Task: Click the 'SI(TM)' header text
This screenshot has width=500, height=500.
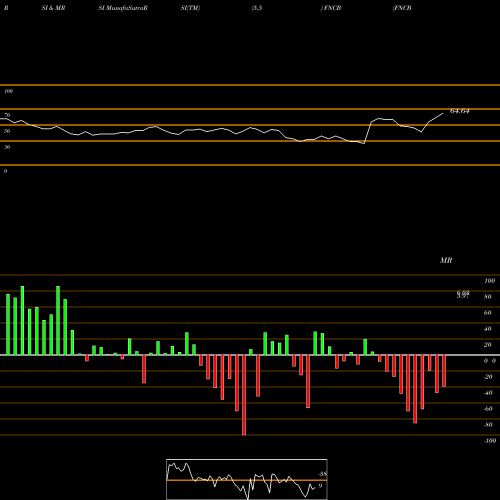Action: tap(190, 8)
